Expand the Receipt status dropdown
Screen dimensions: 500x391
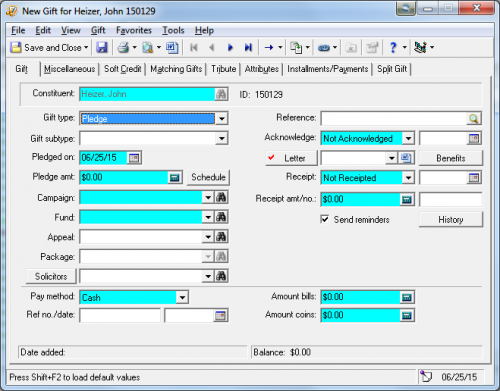(x=408, y=178)
